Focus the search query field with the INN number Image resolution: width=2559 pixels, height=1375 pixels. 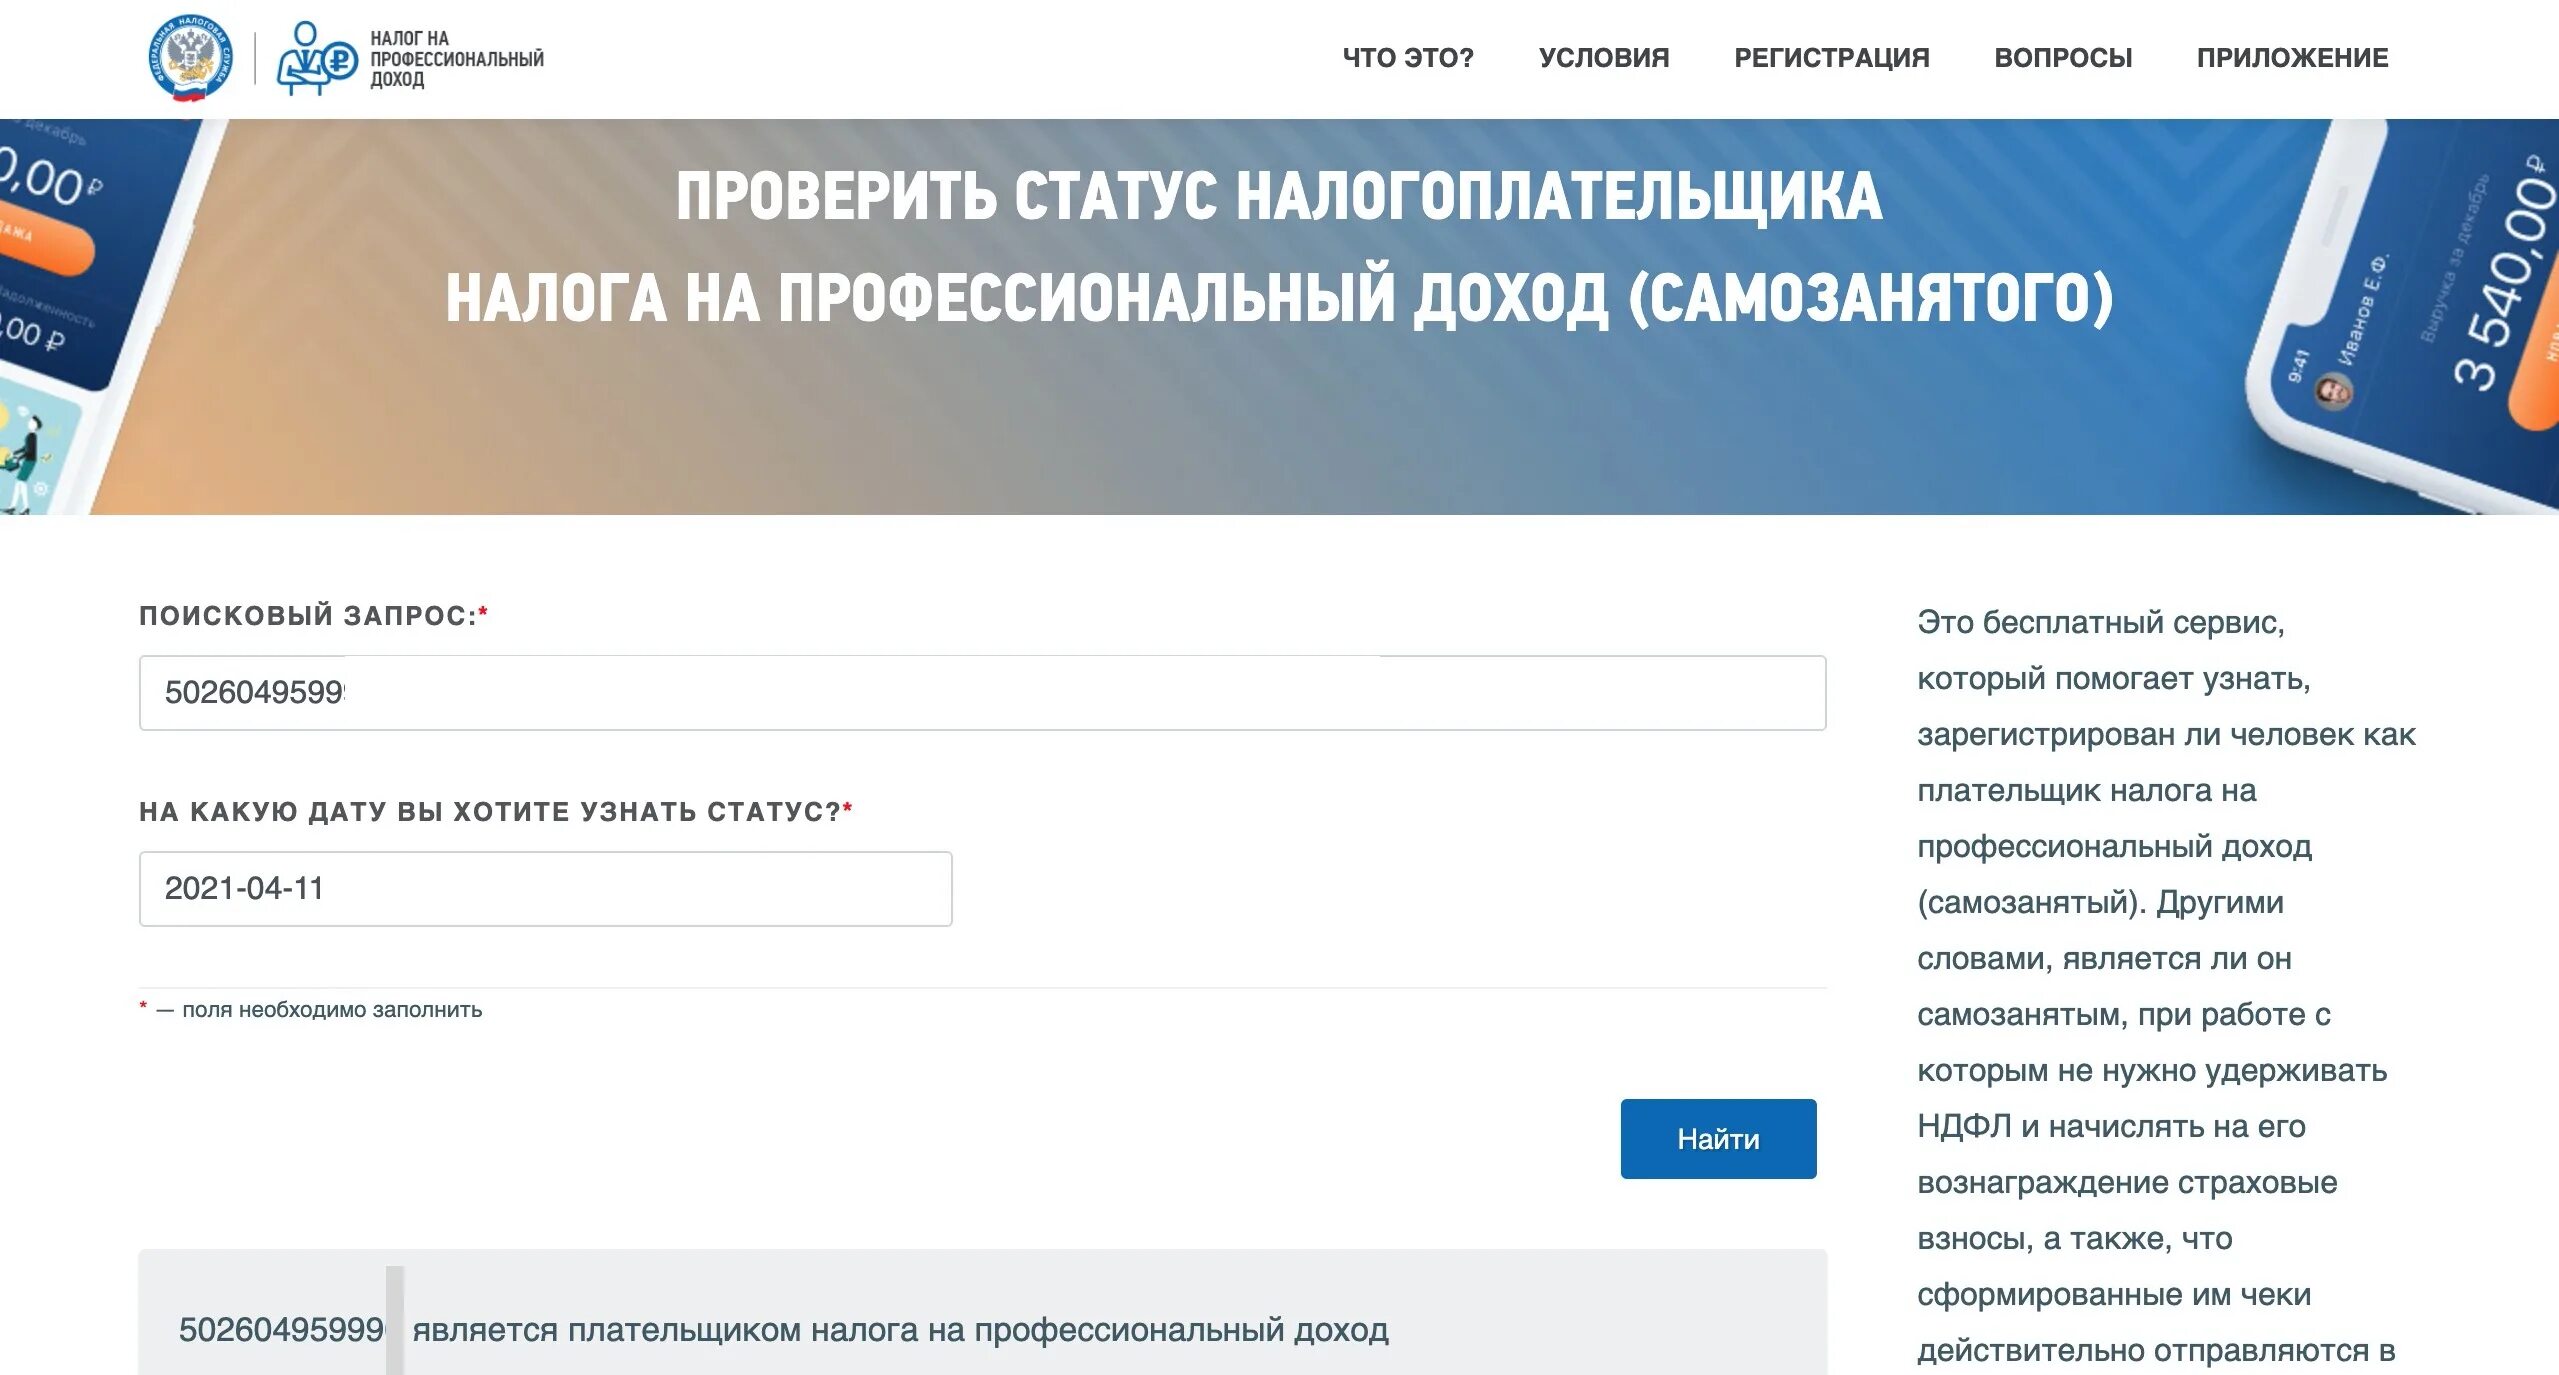click(x=981, y=693)
